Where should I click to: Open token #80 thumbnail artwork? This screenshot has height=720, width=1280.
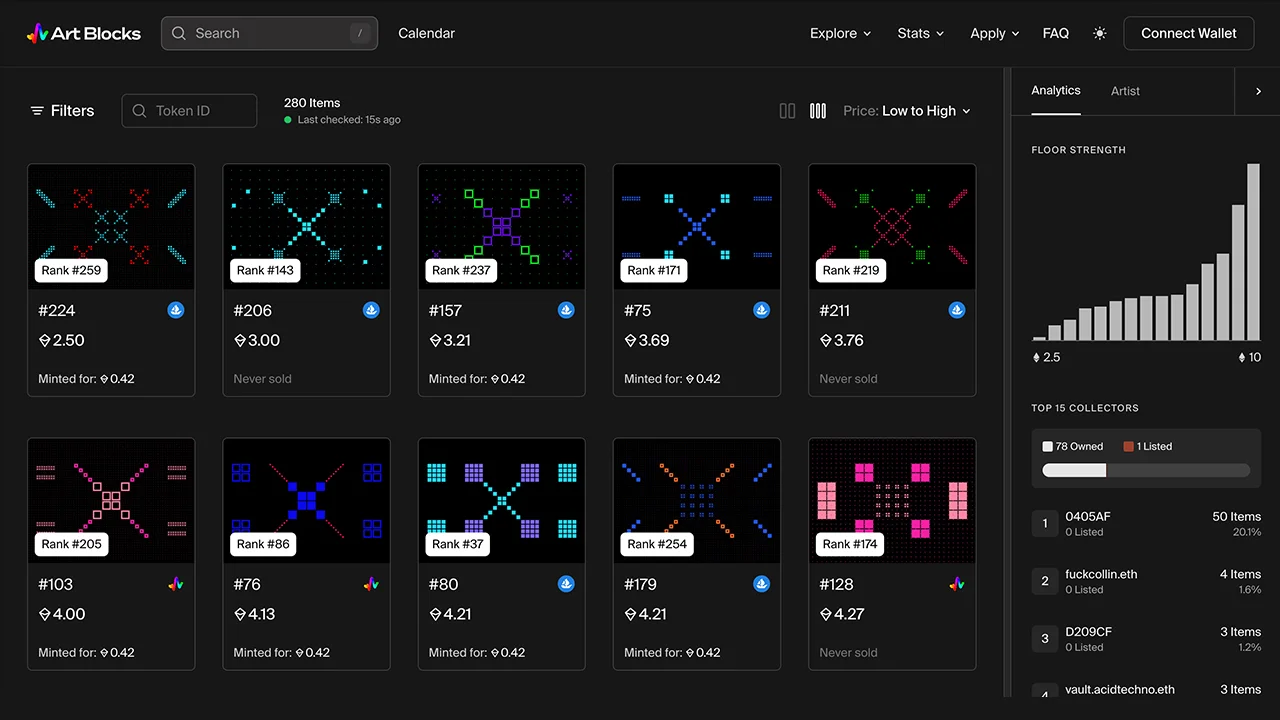click(x=501, y=500)
